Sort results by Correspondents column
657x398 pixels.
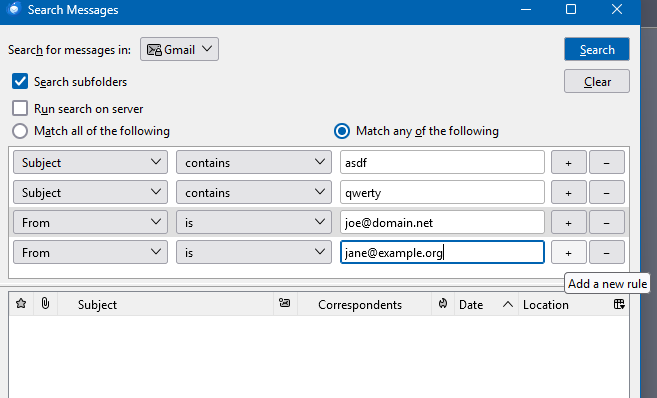click(x=365, y=304)
